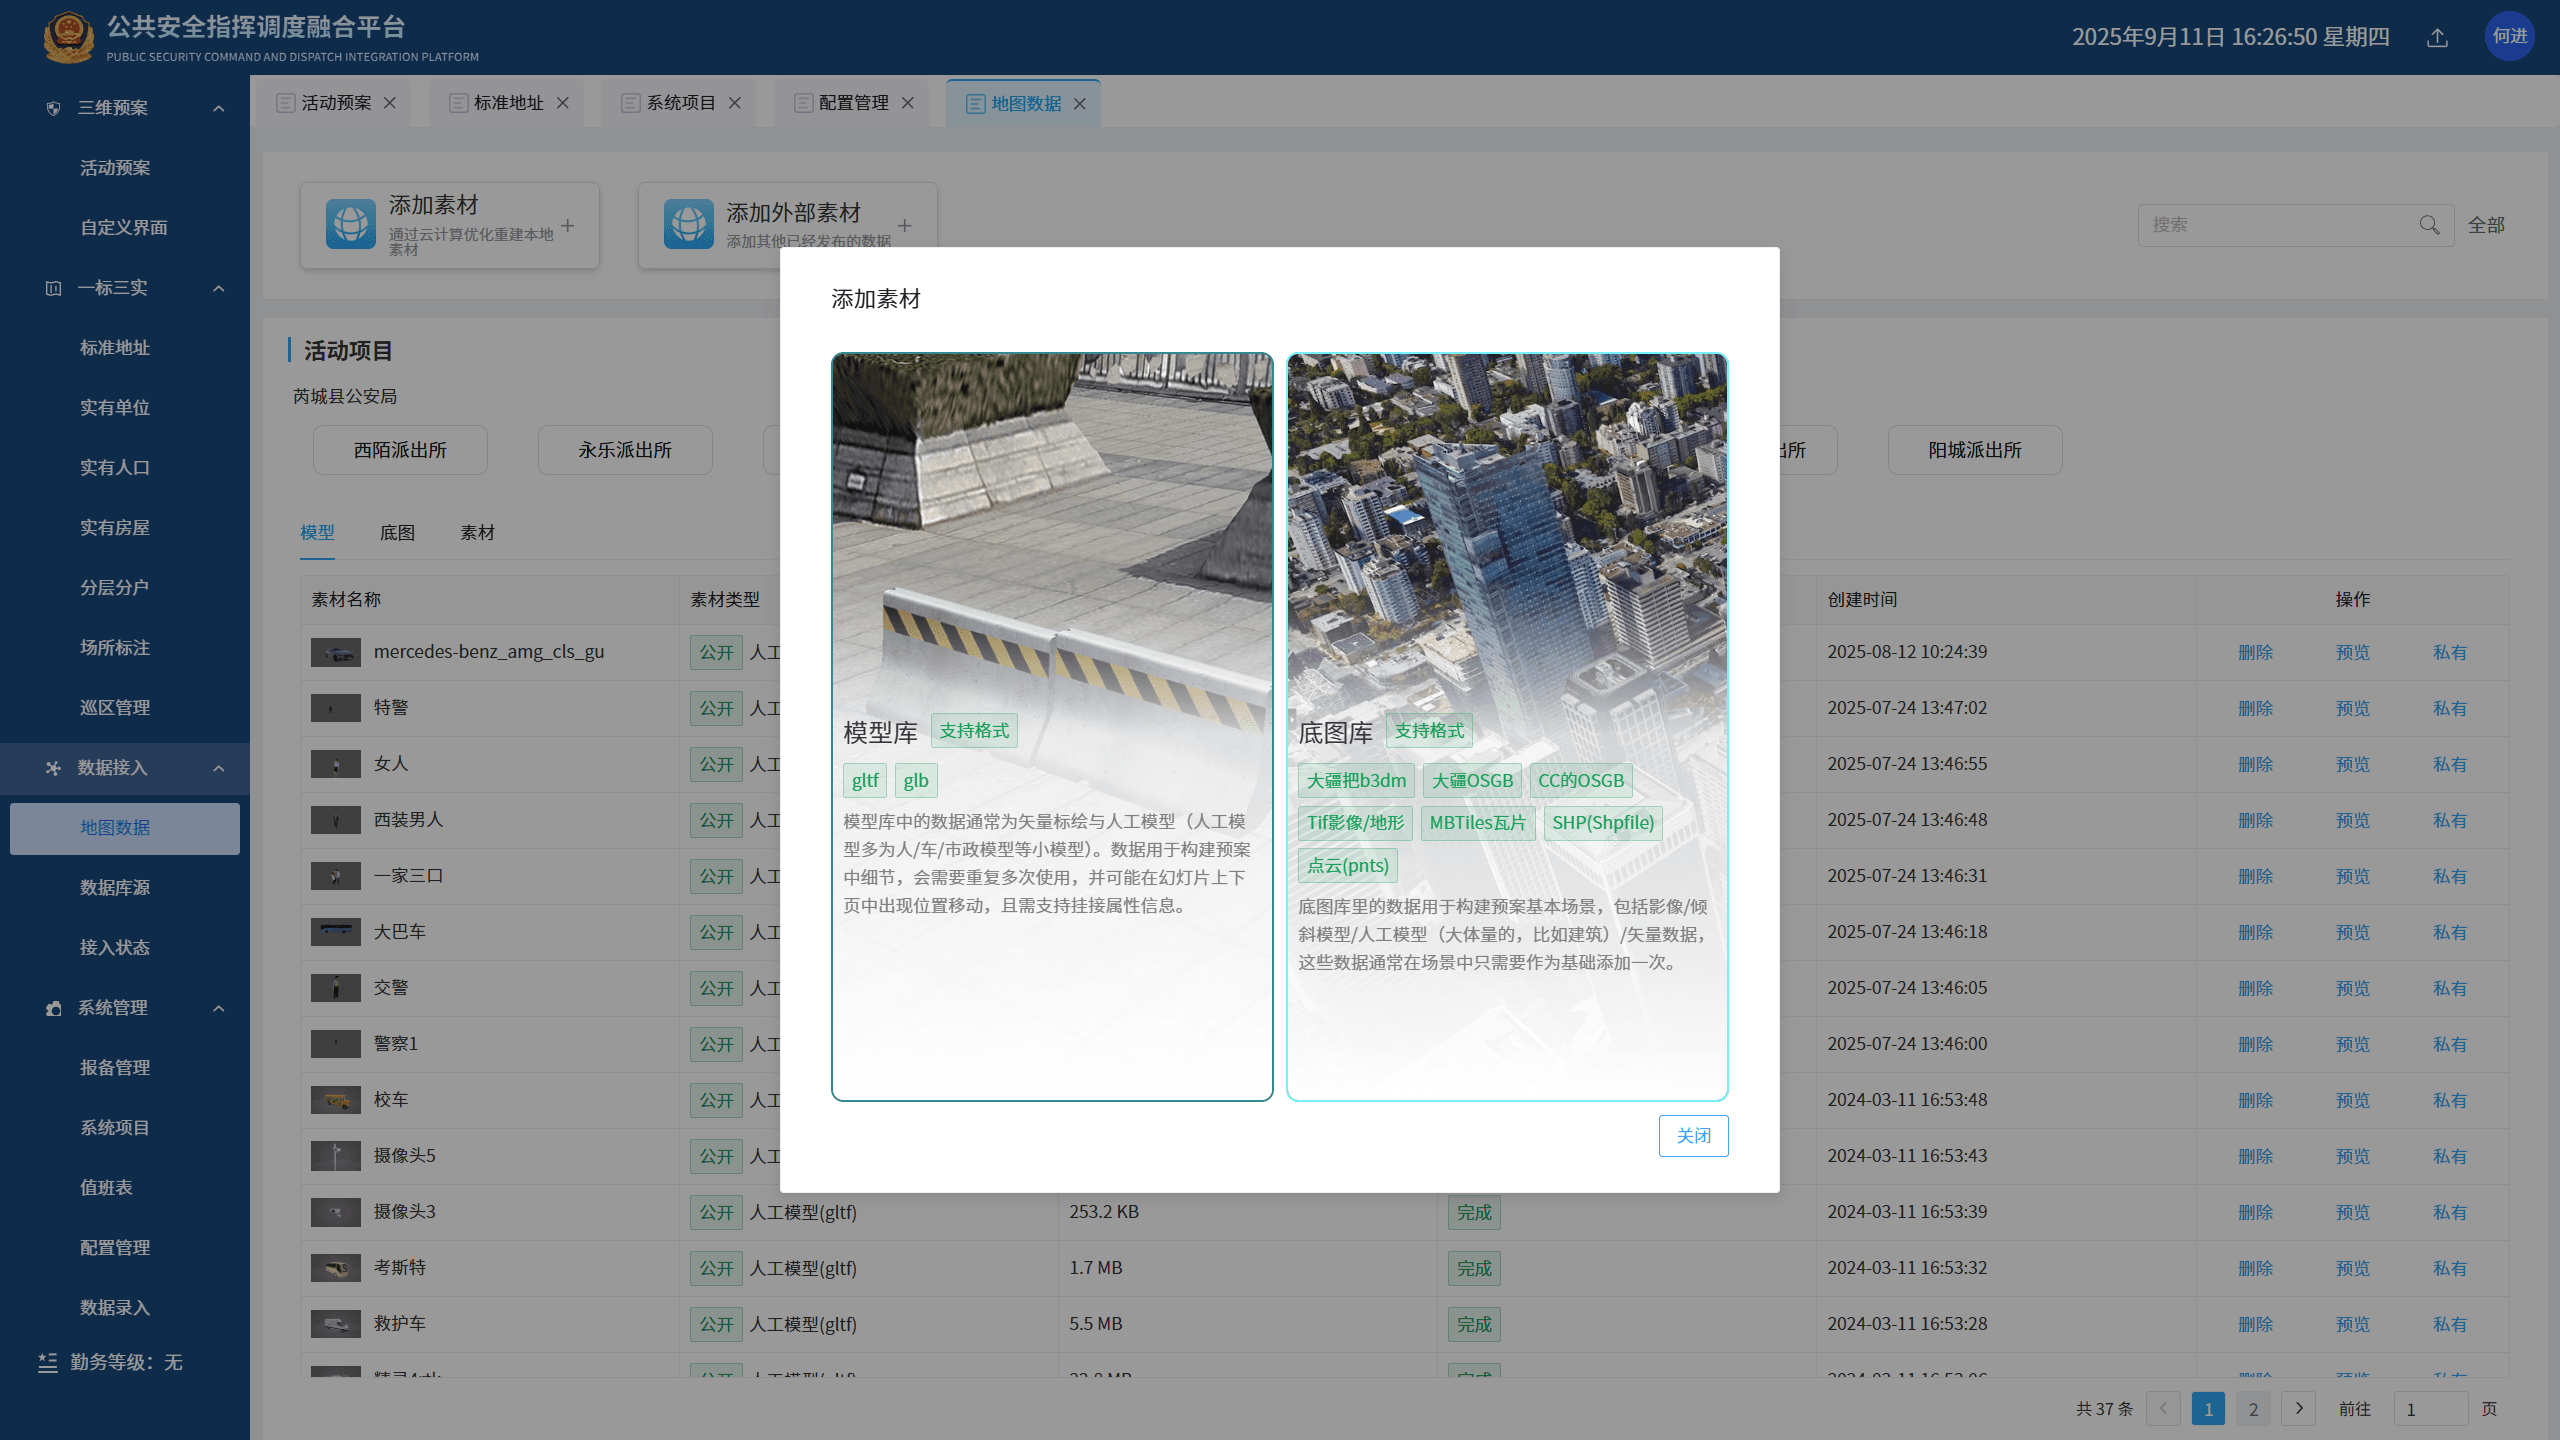This screenshot has height=1440, width=2560.
Task: Select the 素材 sub-tab
Action: [477, 533]
